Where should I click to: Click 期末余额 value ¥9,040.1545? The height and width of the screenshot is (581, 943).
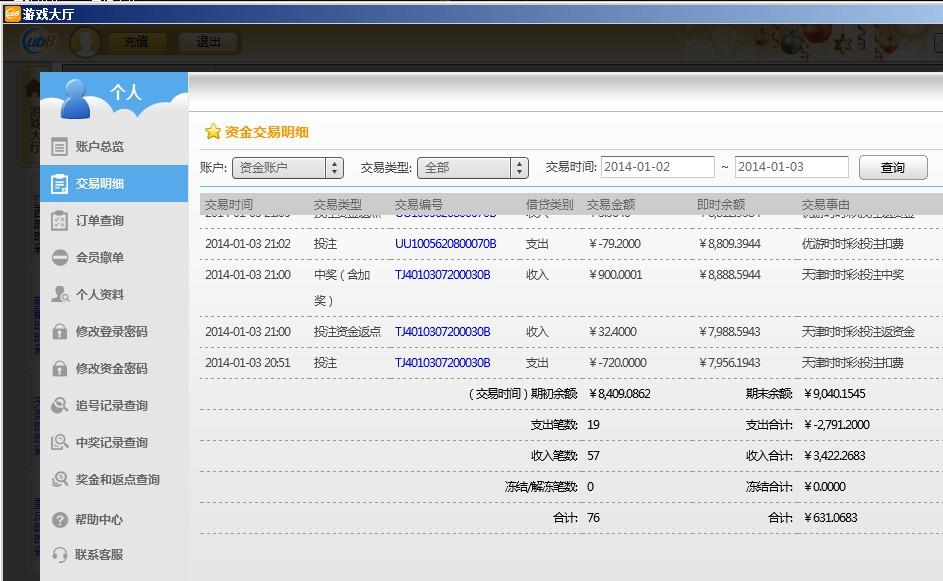tap(835, 393)
